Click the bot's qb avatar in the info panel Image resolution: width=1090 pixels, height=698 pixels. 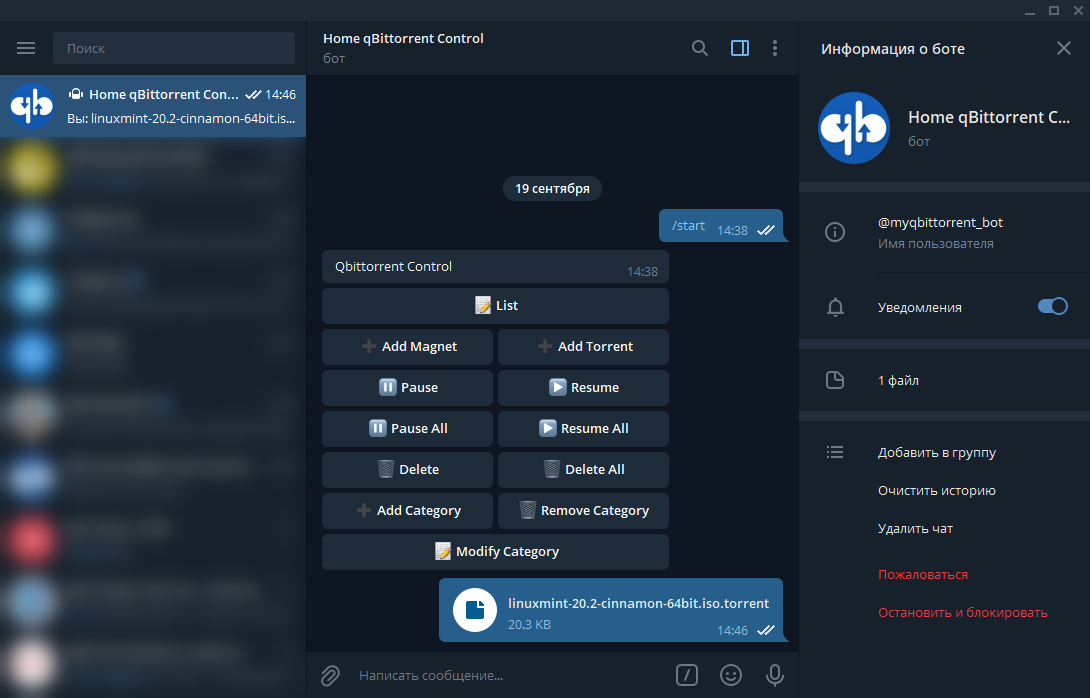tap(854, 128)
